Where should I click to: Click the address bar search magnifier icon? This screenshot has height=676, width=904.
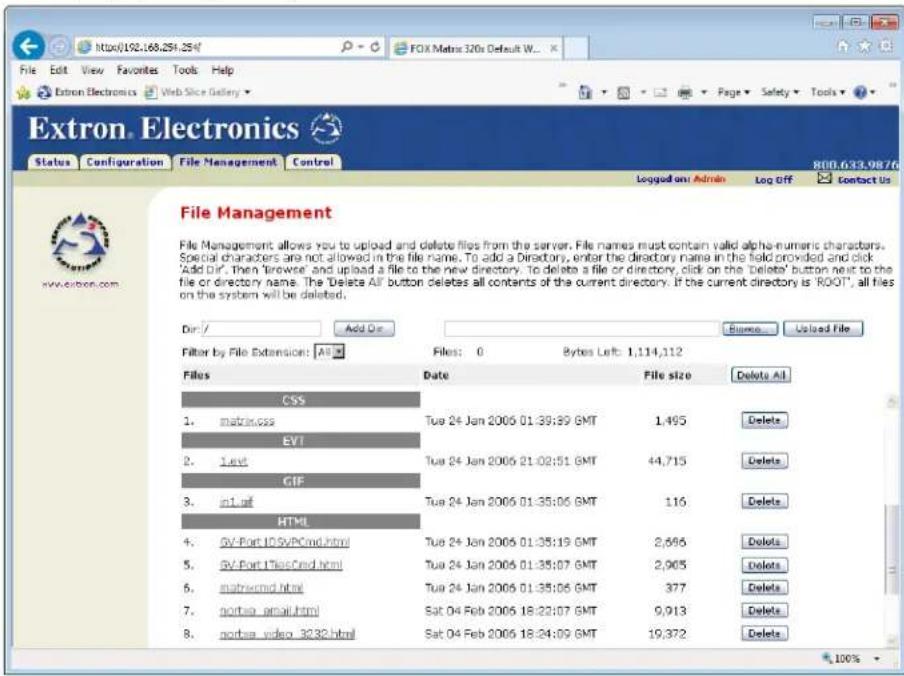(346, 47)
